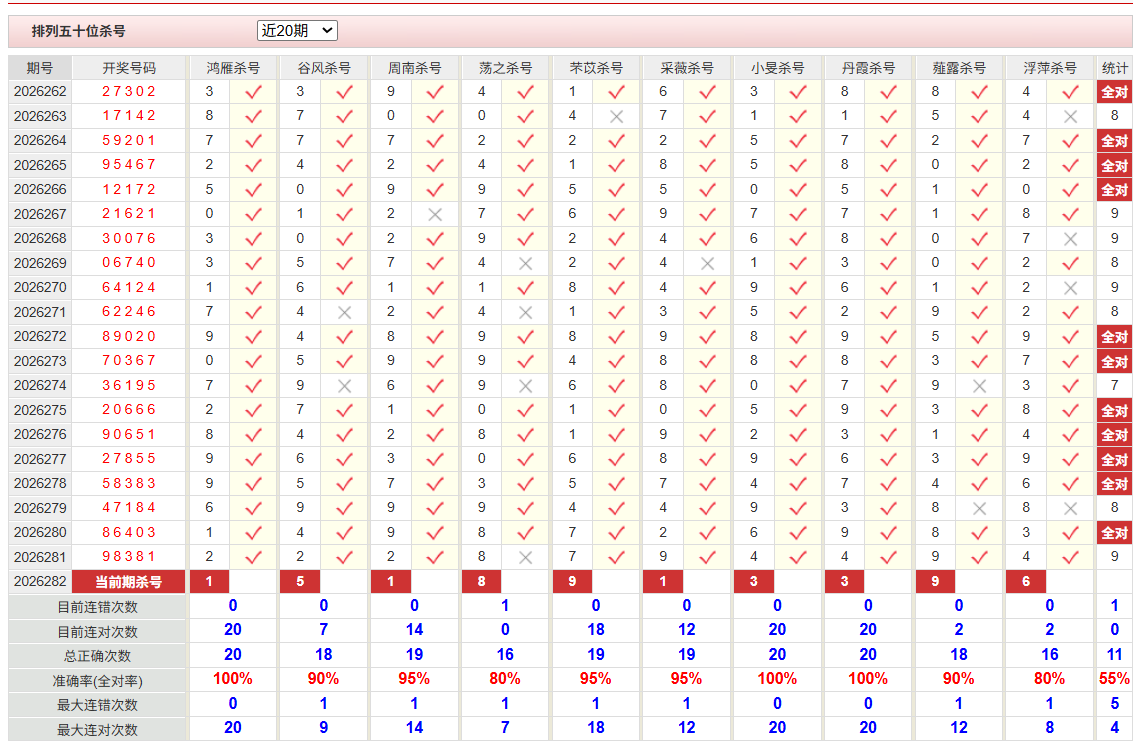Select the check mark for 丹霞杀号 in row 2026281
Image resolution: width=1136 pixels, height=750 pixels.
click(889, 557)
